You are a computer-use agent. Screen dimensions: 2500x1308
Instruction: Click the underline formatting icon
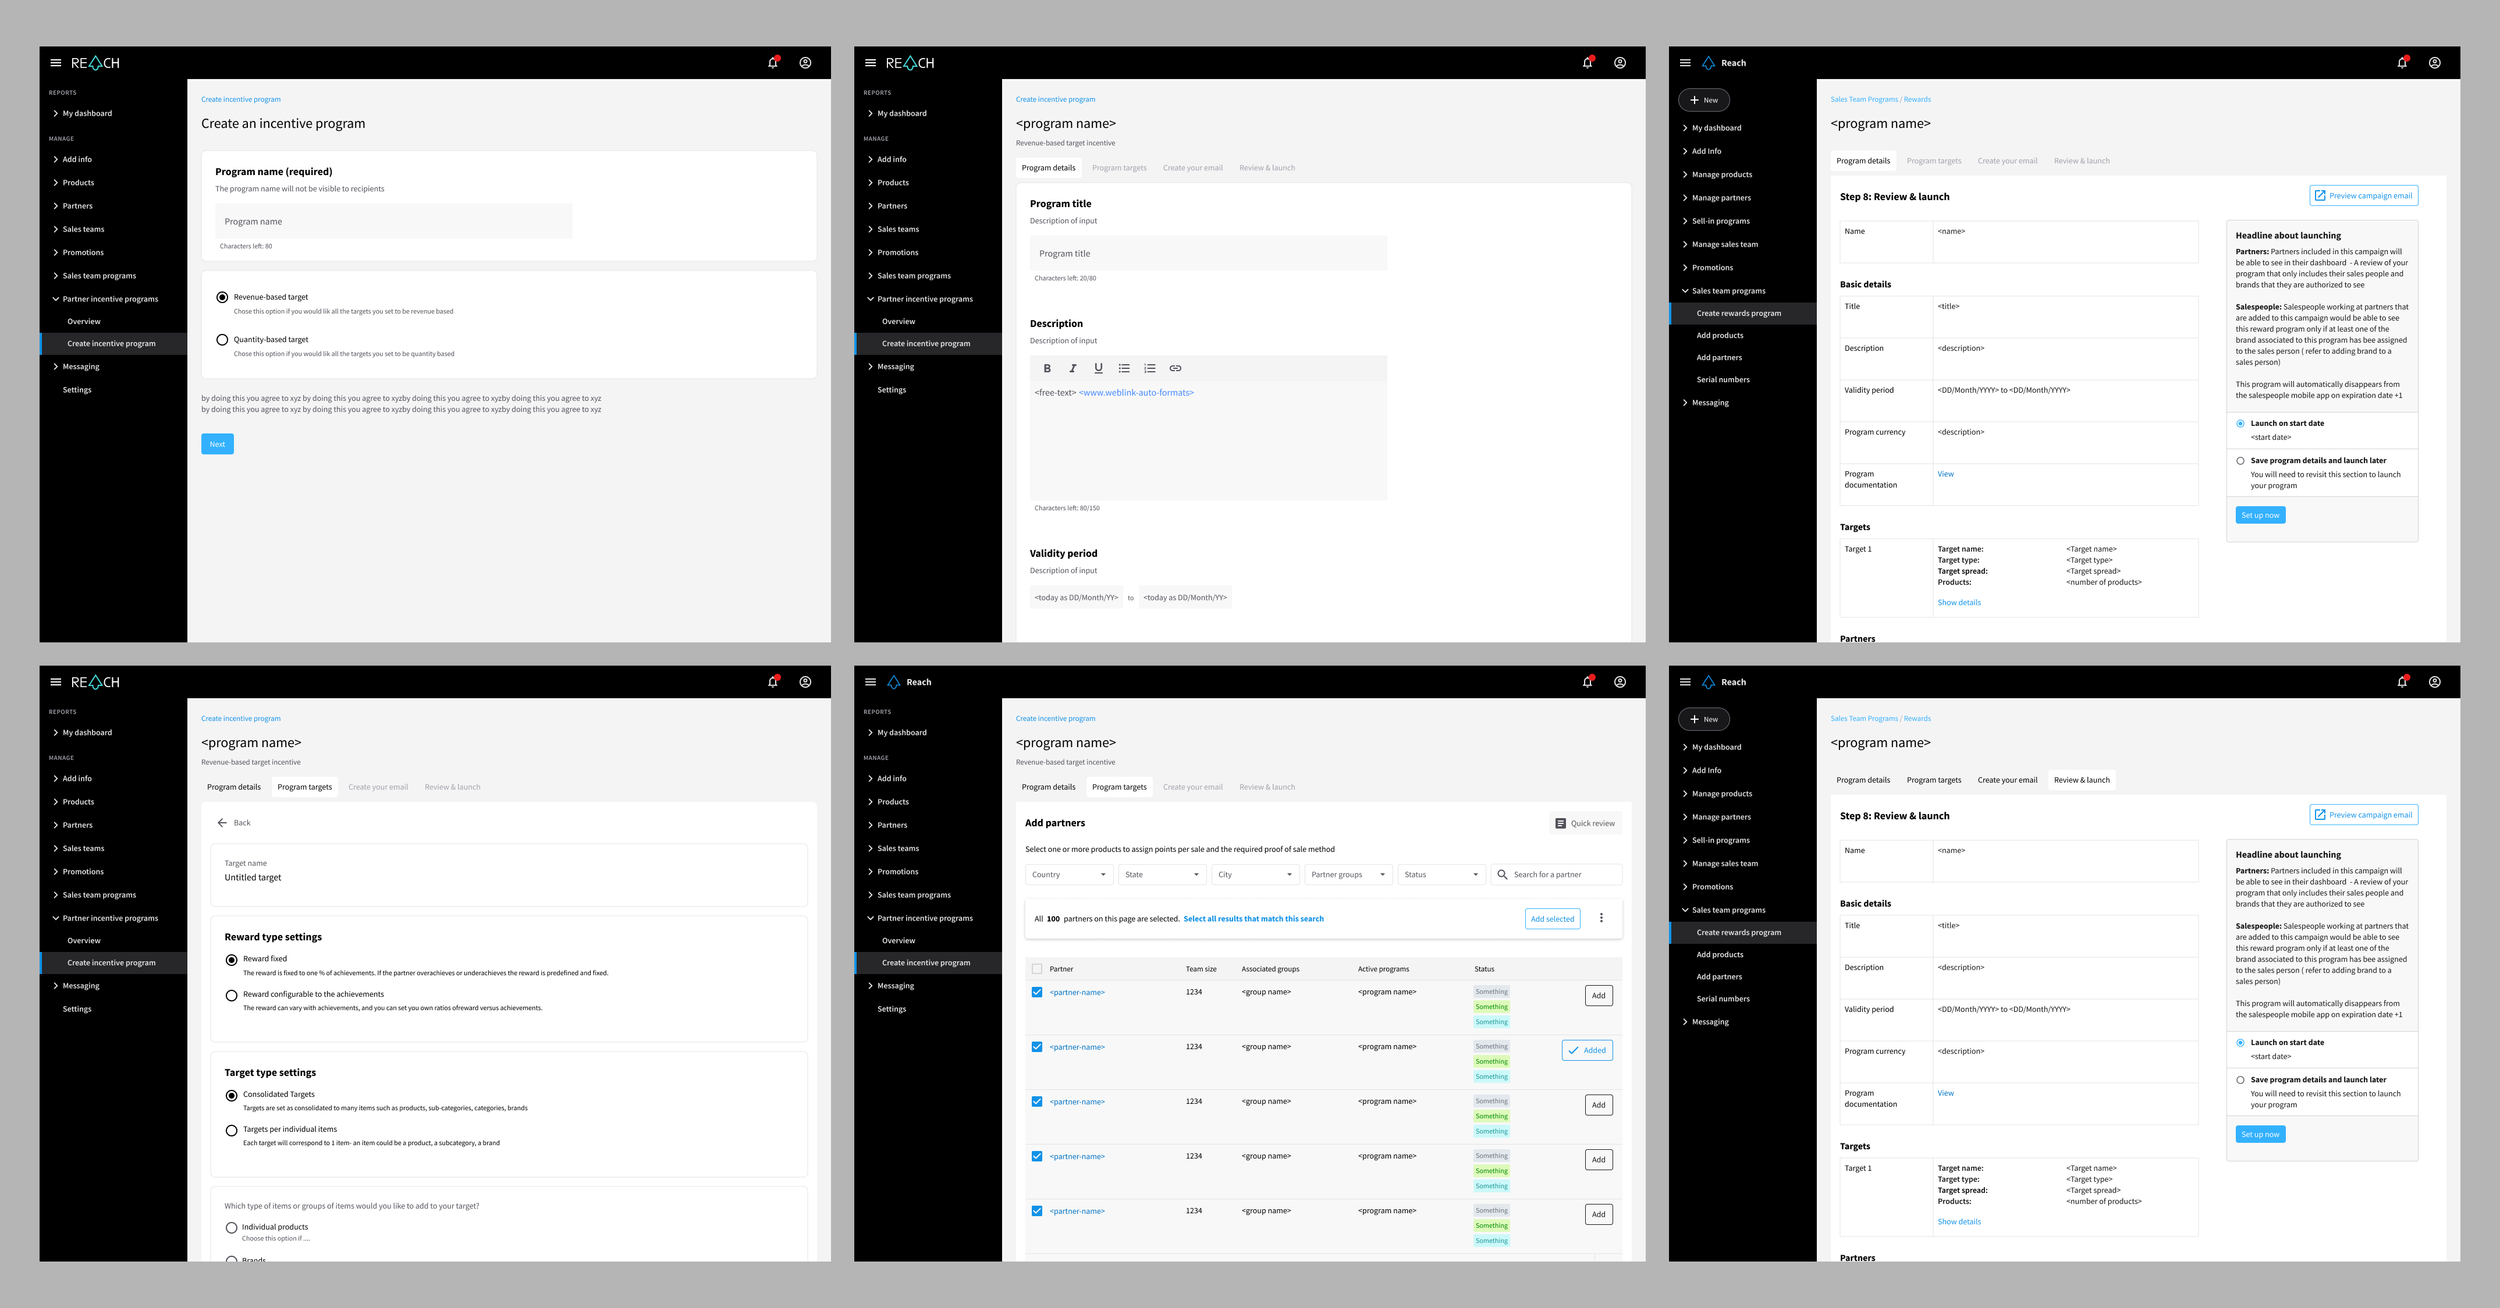pyautogui.click(x=1098, y=368)
